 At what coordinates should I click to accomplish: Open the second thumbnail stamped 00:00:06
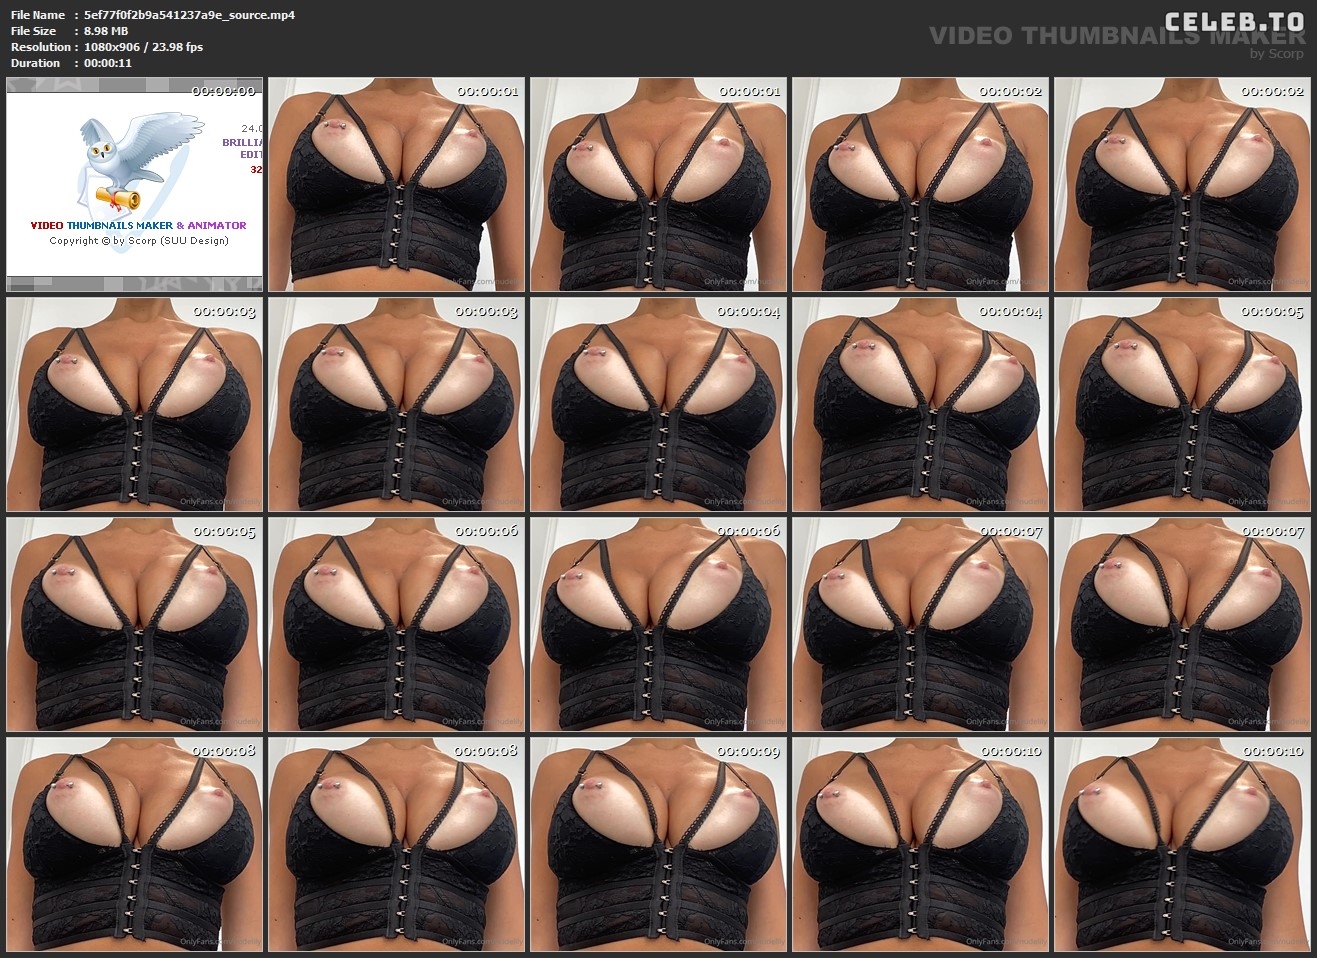[x=658, y=624]
